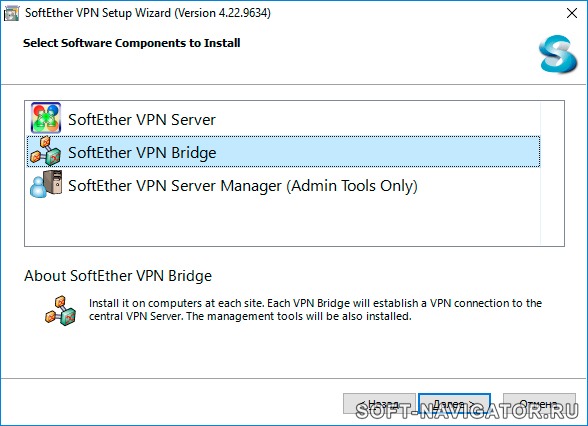Viewport: 588px width, 426px height.
Task: Select the SoftEther VPN Bridge text
Action: click(x=142, y=153)
